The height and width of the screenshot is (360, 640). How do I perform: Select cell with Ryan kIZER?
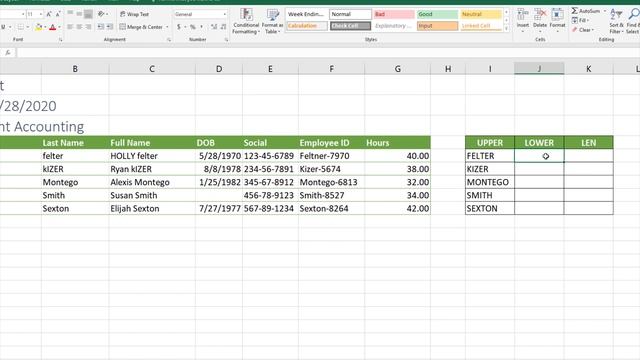click(152, 169)
